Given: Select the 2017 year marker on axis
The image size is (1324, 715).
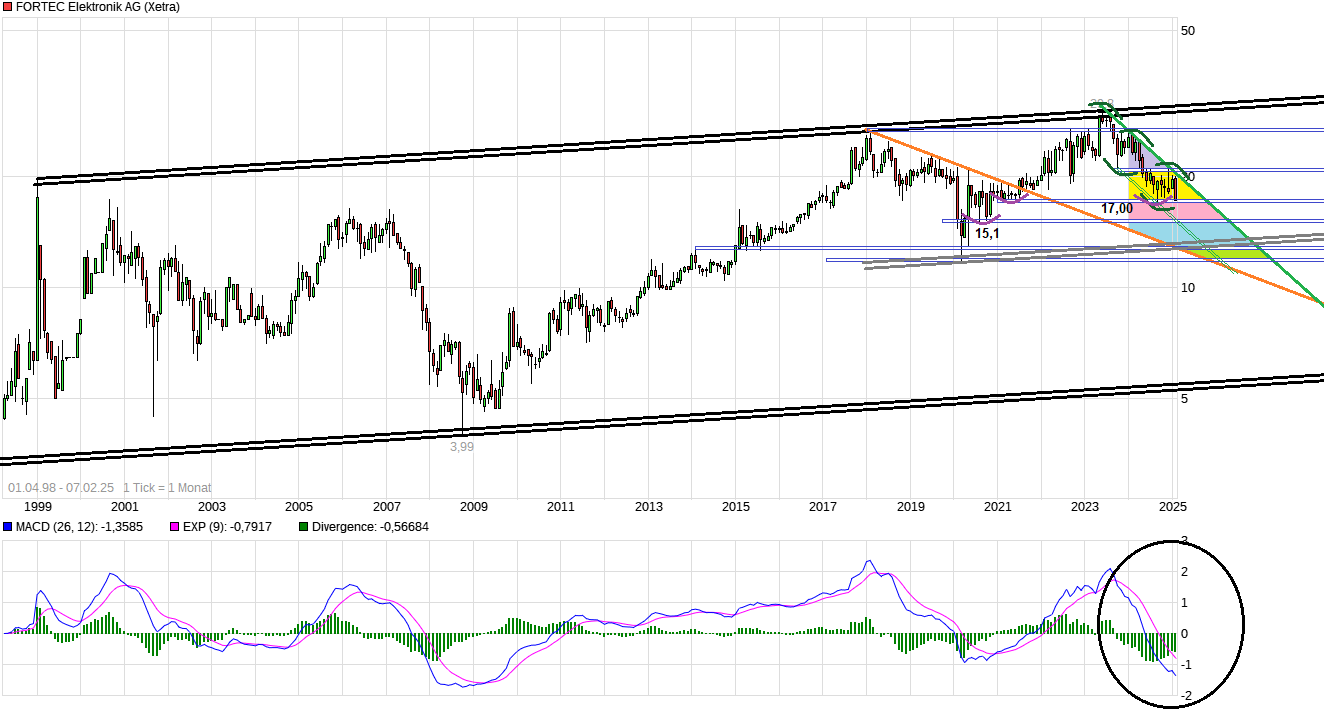Looking at the screenshot, I should pyautogui.click(x=823, y=507).
